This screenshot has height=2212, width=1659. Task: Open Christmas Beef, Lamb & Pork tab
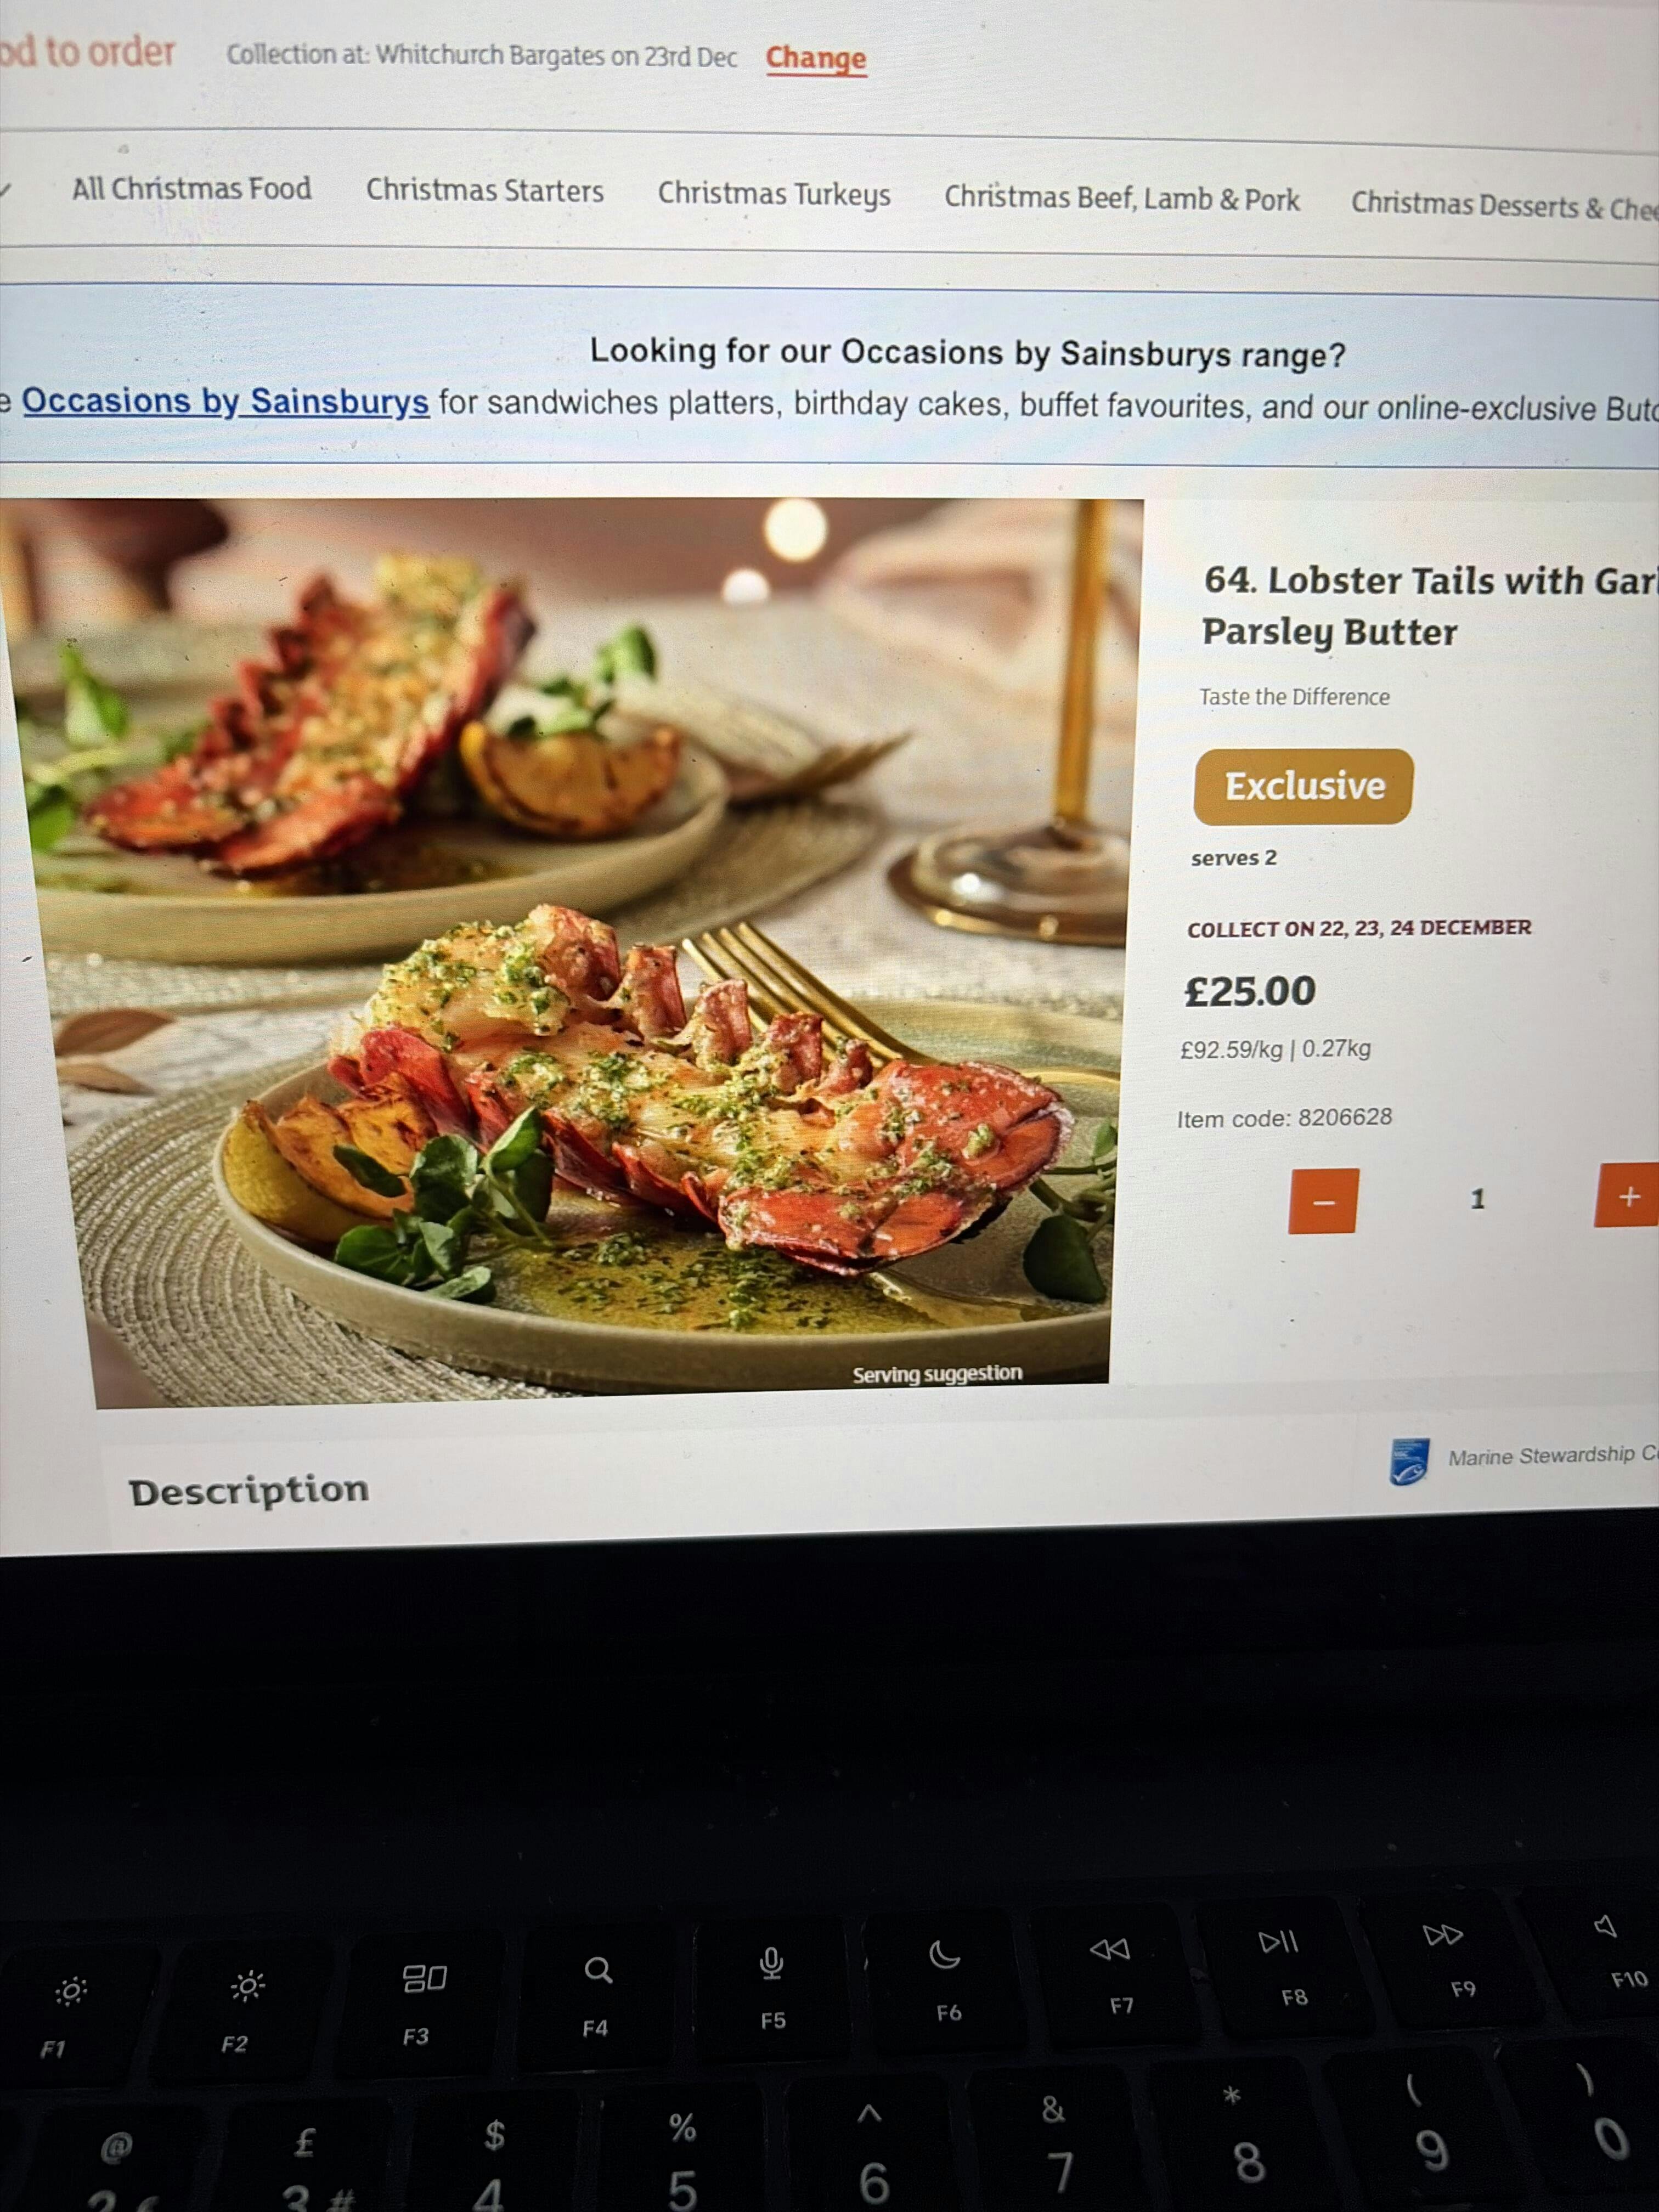coord(1122,199)
